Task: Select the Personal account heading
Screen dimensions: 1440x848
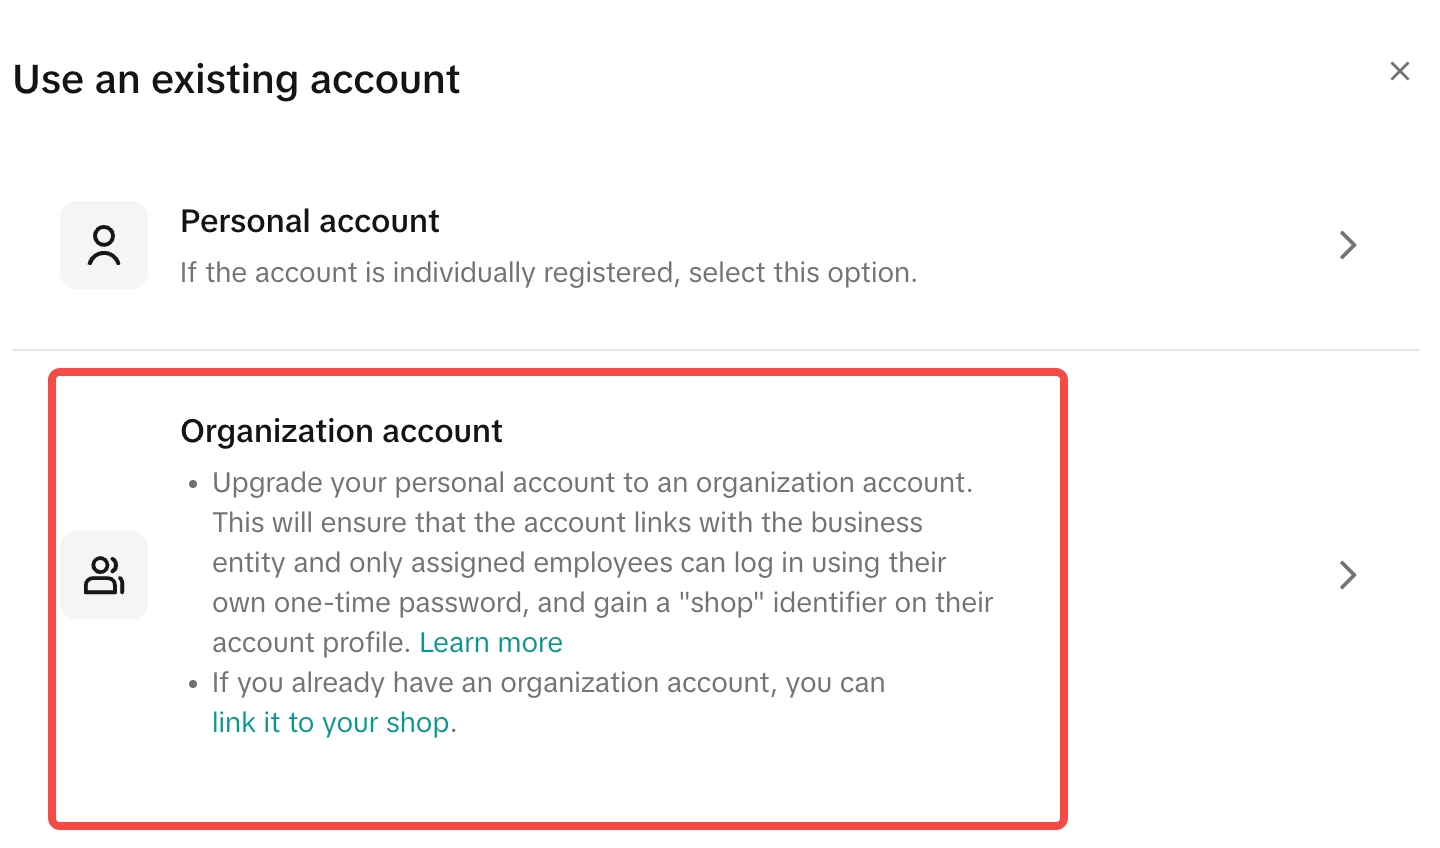Action: click(x=309, y=221)
